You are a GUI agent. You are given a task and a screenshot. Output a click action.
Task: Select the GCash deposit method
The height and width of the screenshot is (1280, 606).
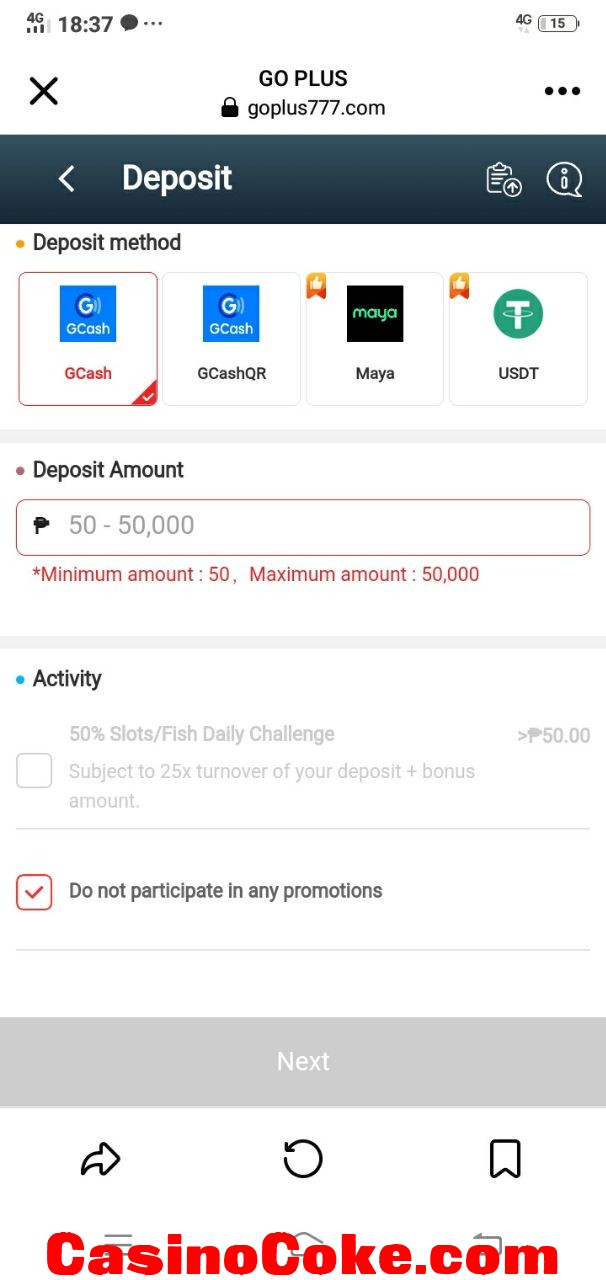click(88, 339)
